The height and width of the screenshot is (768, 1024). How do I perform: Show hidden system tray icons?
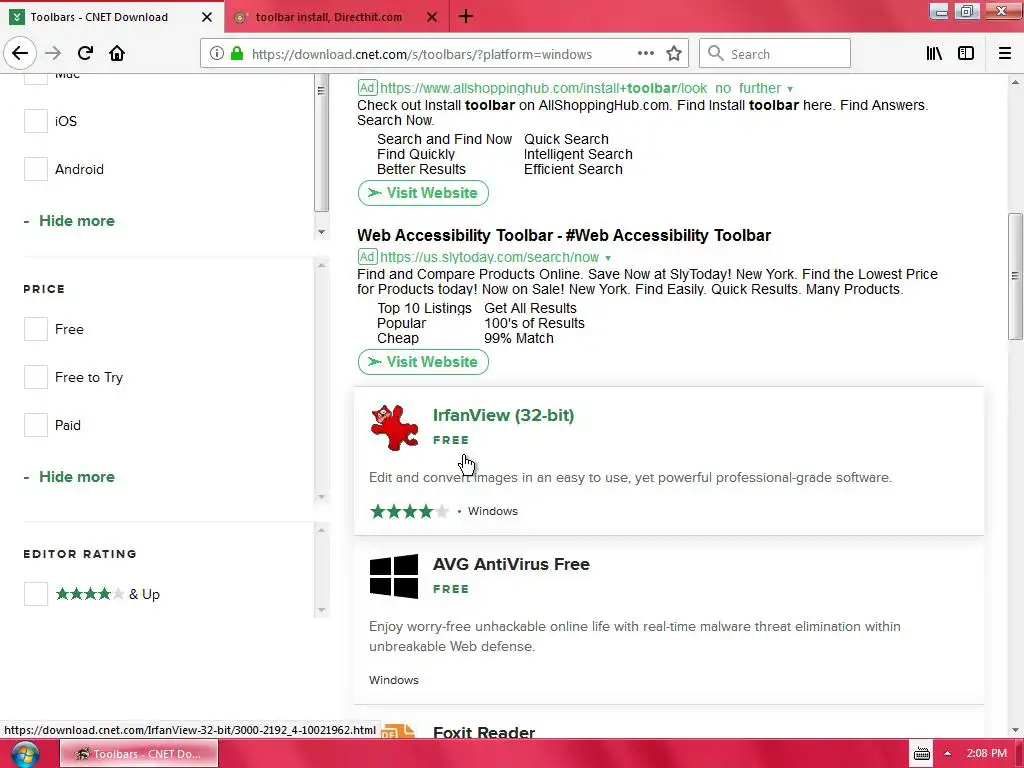(947, 754)
